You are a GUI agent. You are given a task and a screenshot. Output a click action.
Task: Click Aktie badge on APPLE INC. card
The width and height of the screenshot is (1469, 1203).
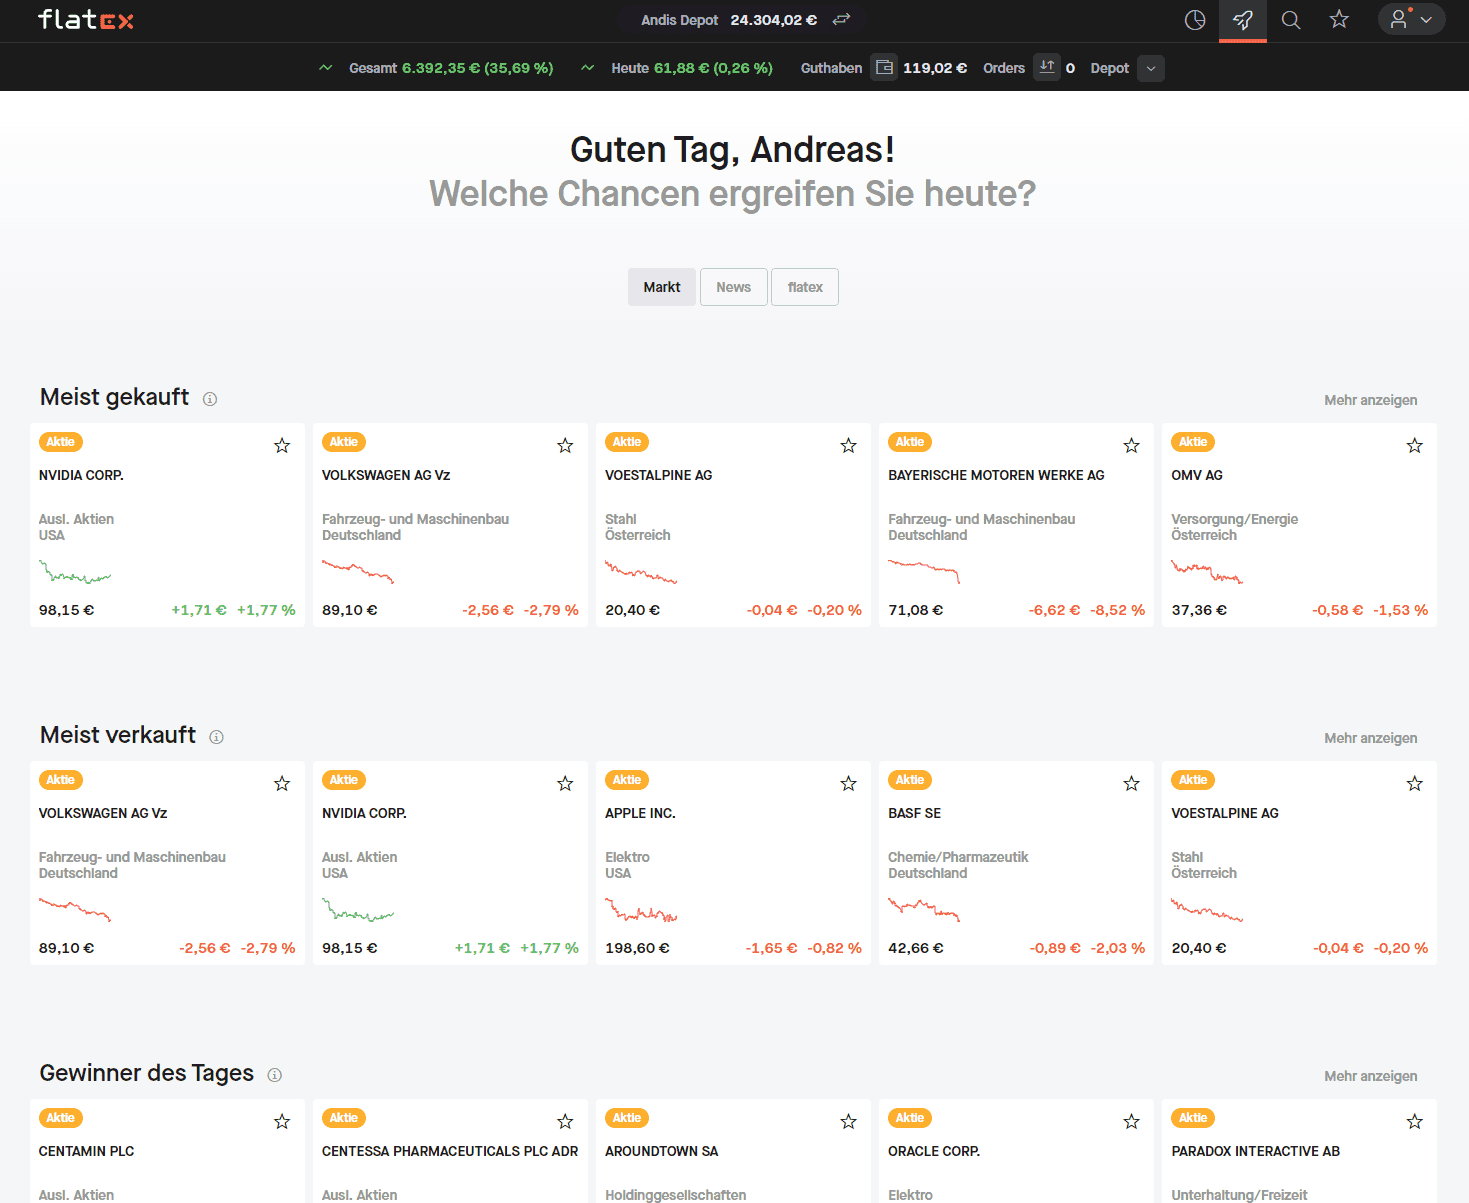pyautogui.click(x=627, y=780)
